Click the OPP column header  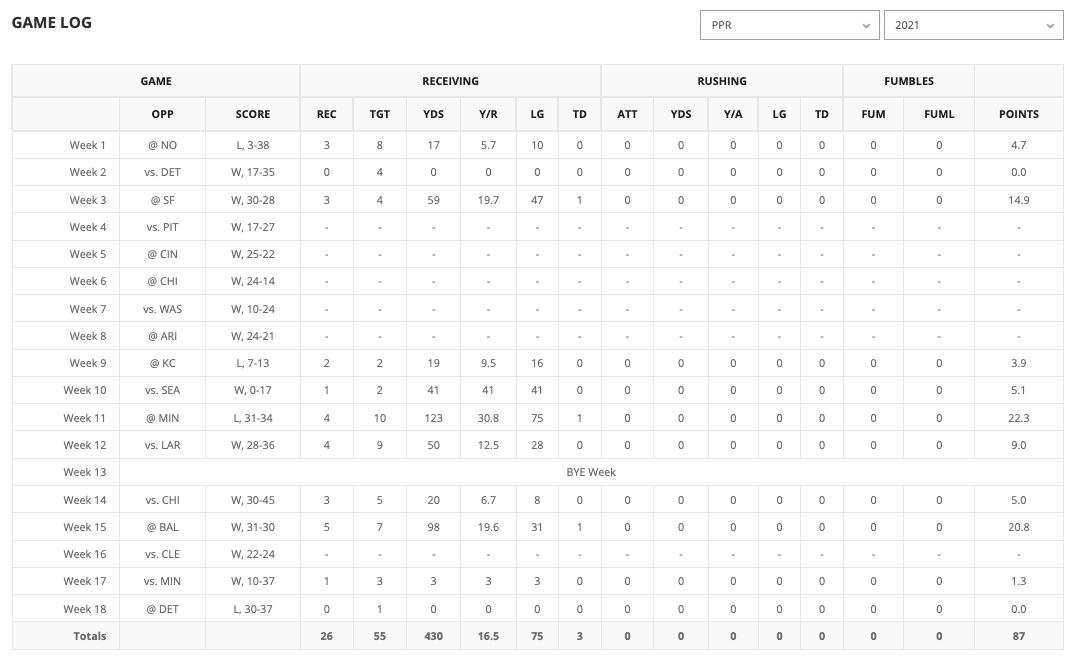click(x=163, y=114)
